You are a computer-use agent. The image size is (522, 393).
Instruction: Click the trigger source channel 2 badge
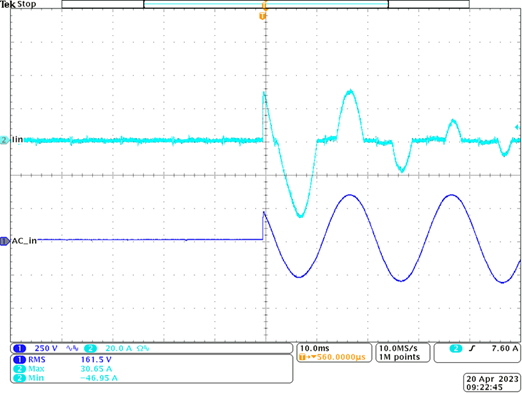[x=456, y=348]
